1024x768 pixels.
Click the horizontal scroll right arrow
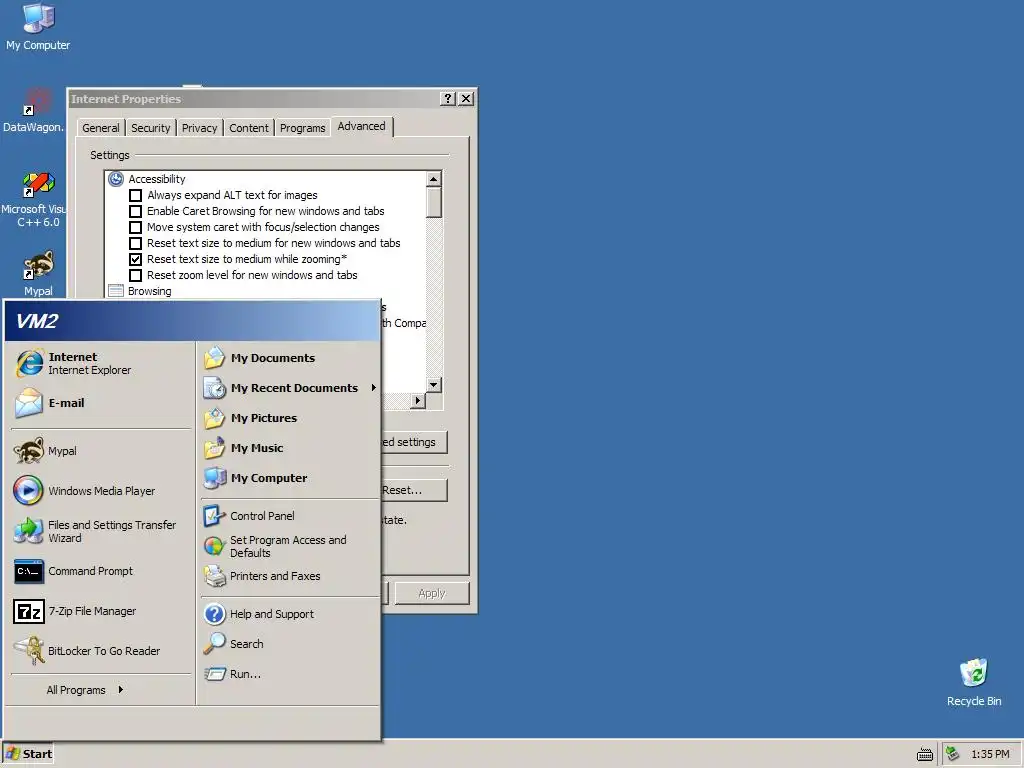pyautogui.click(x=418, y=400)
